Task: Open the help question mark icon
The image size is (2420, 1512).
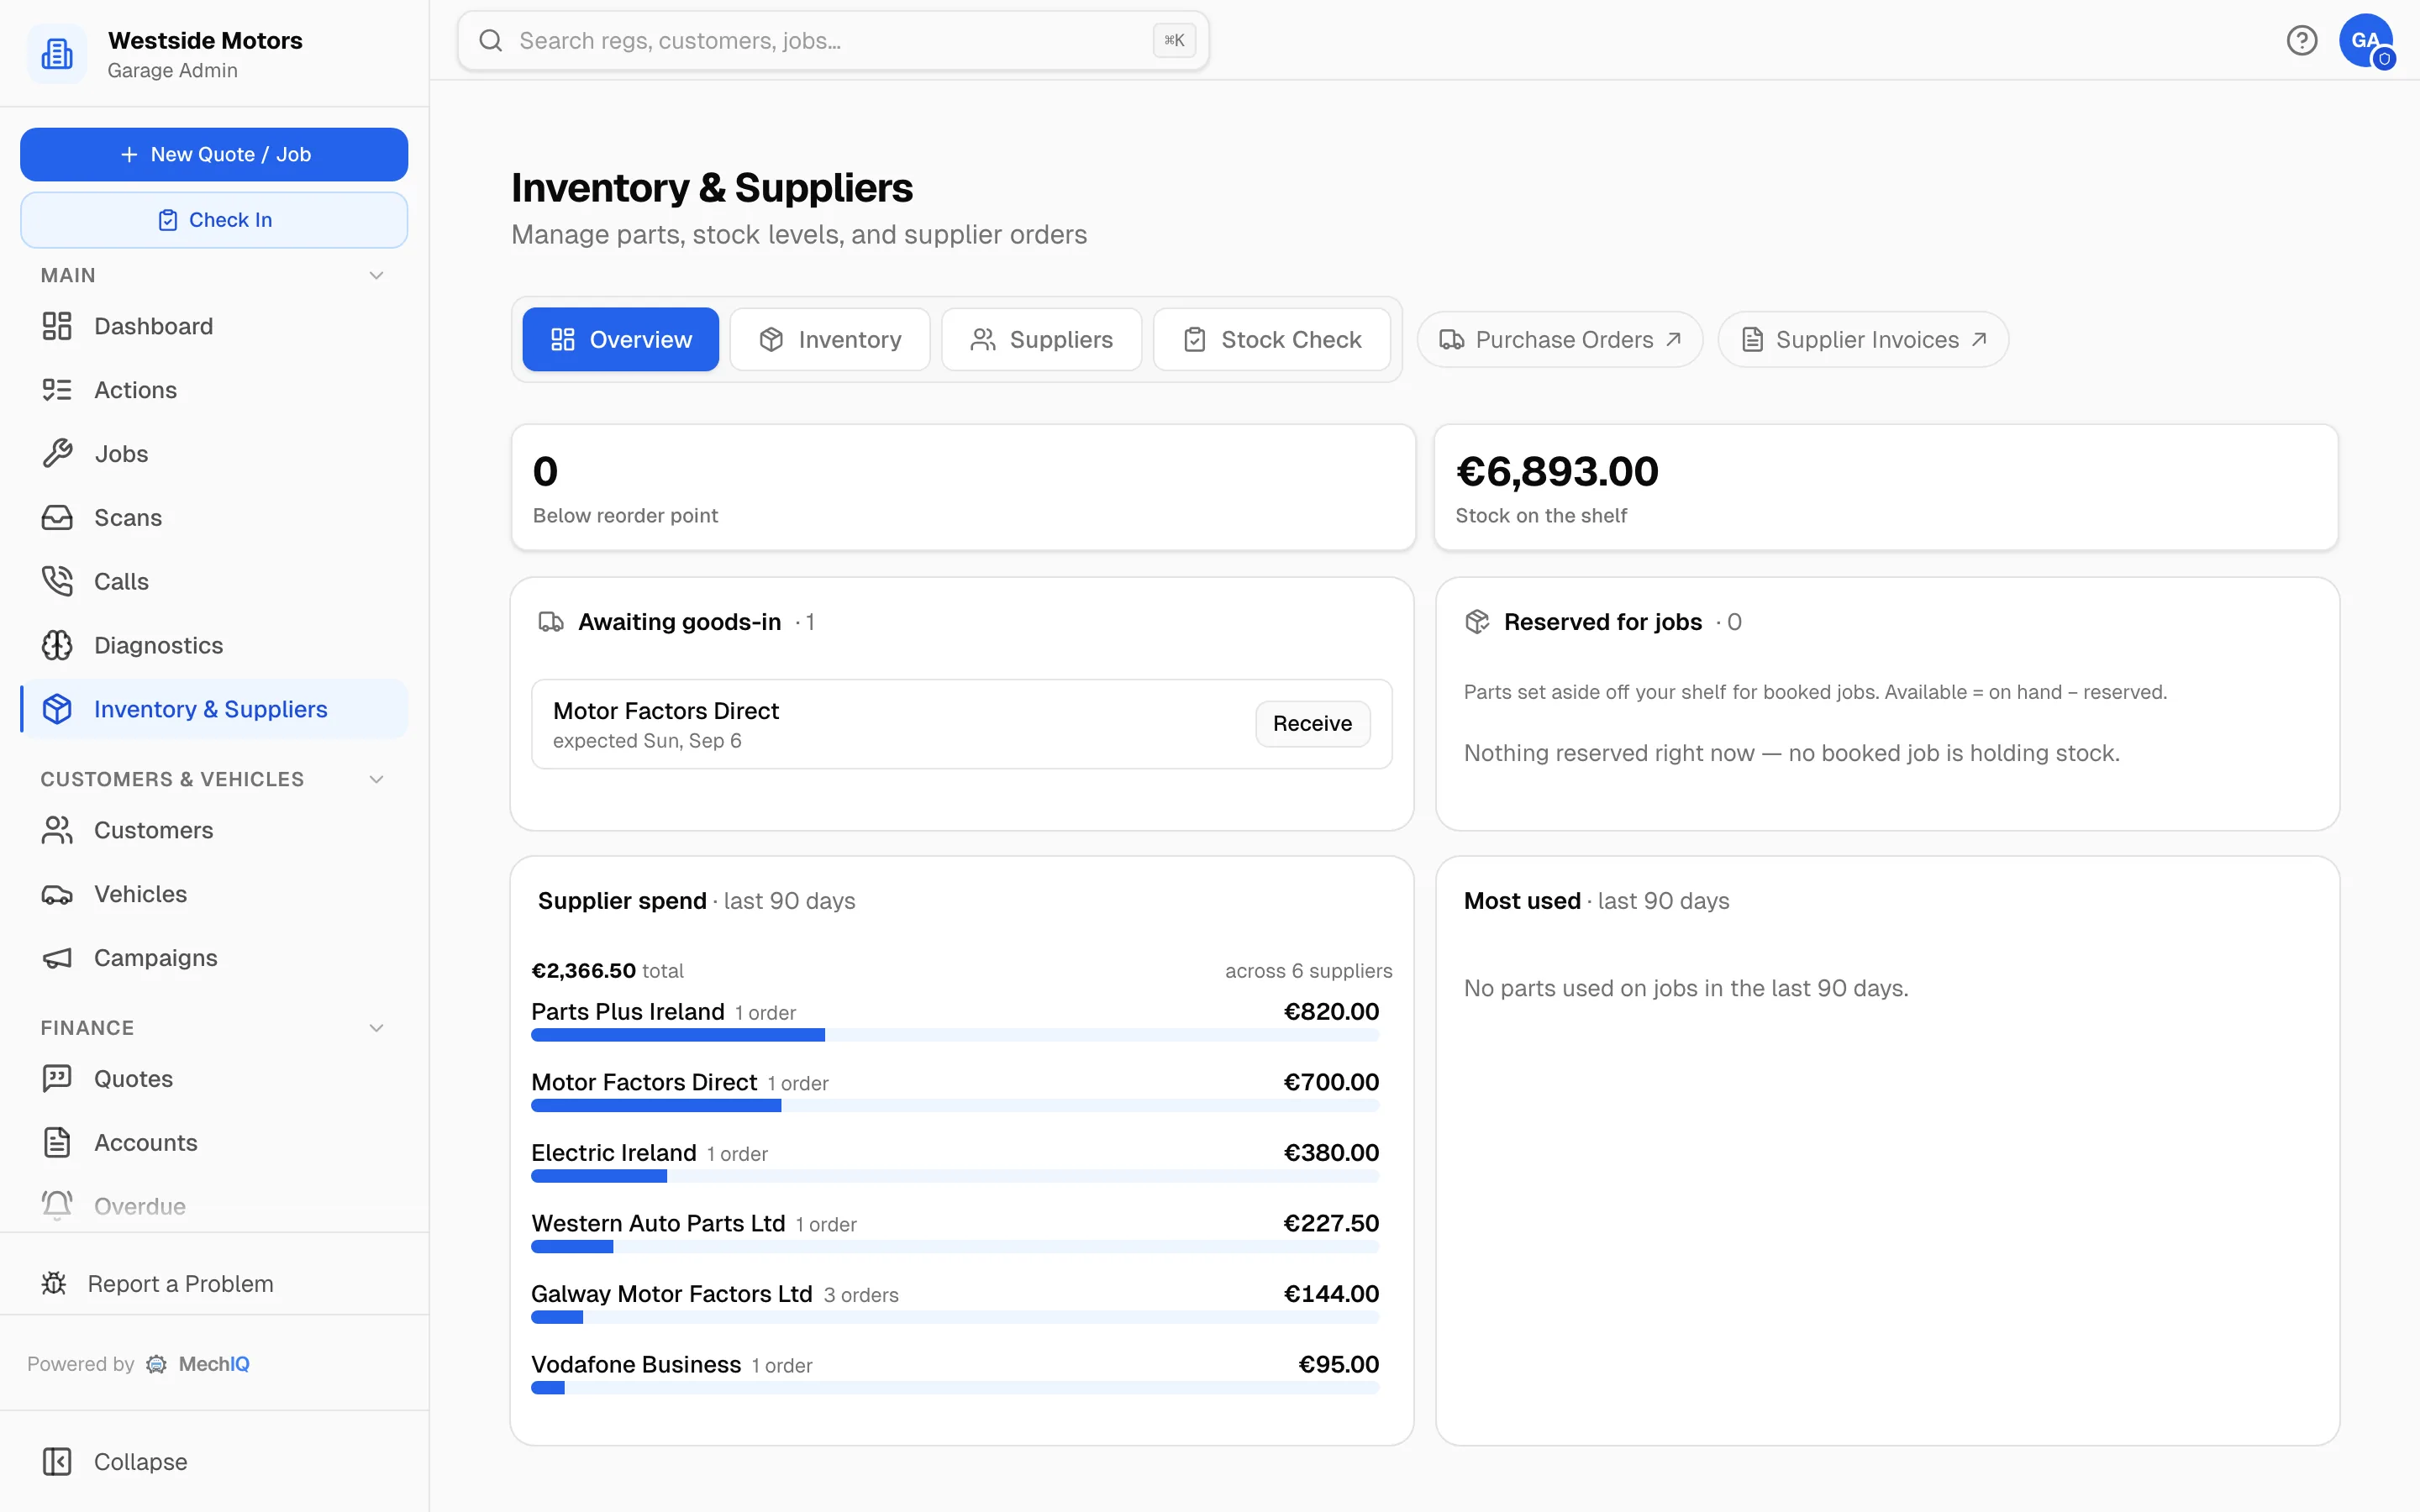Action: click(2301, 40)
